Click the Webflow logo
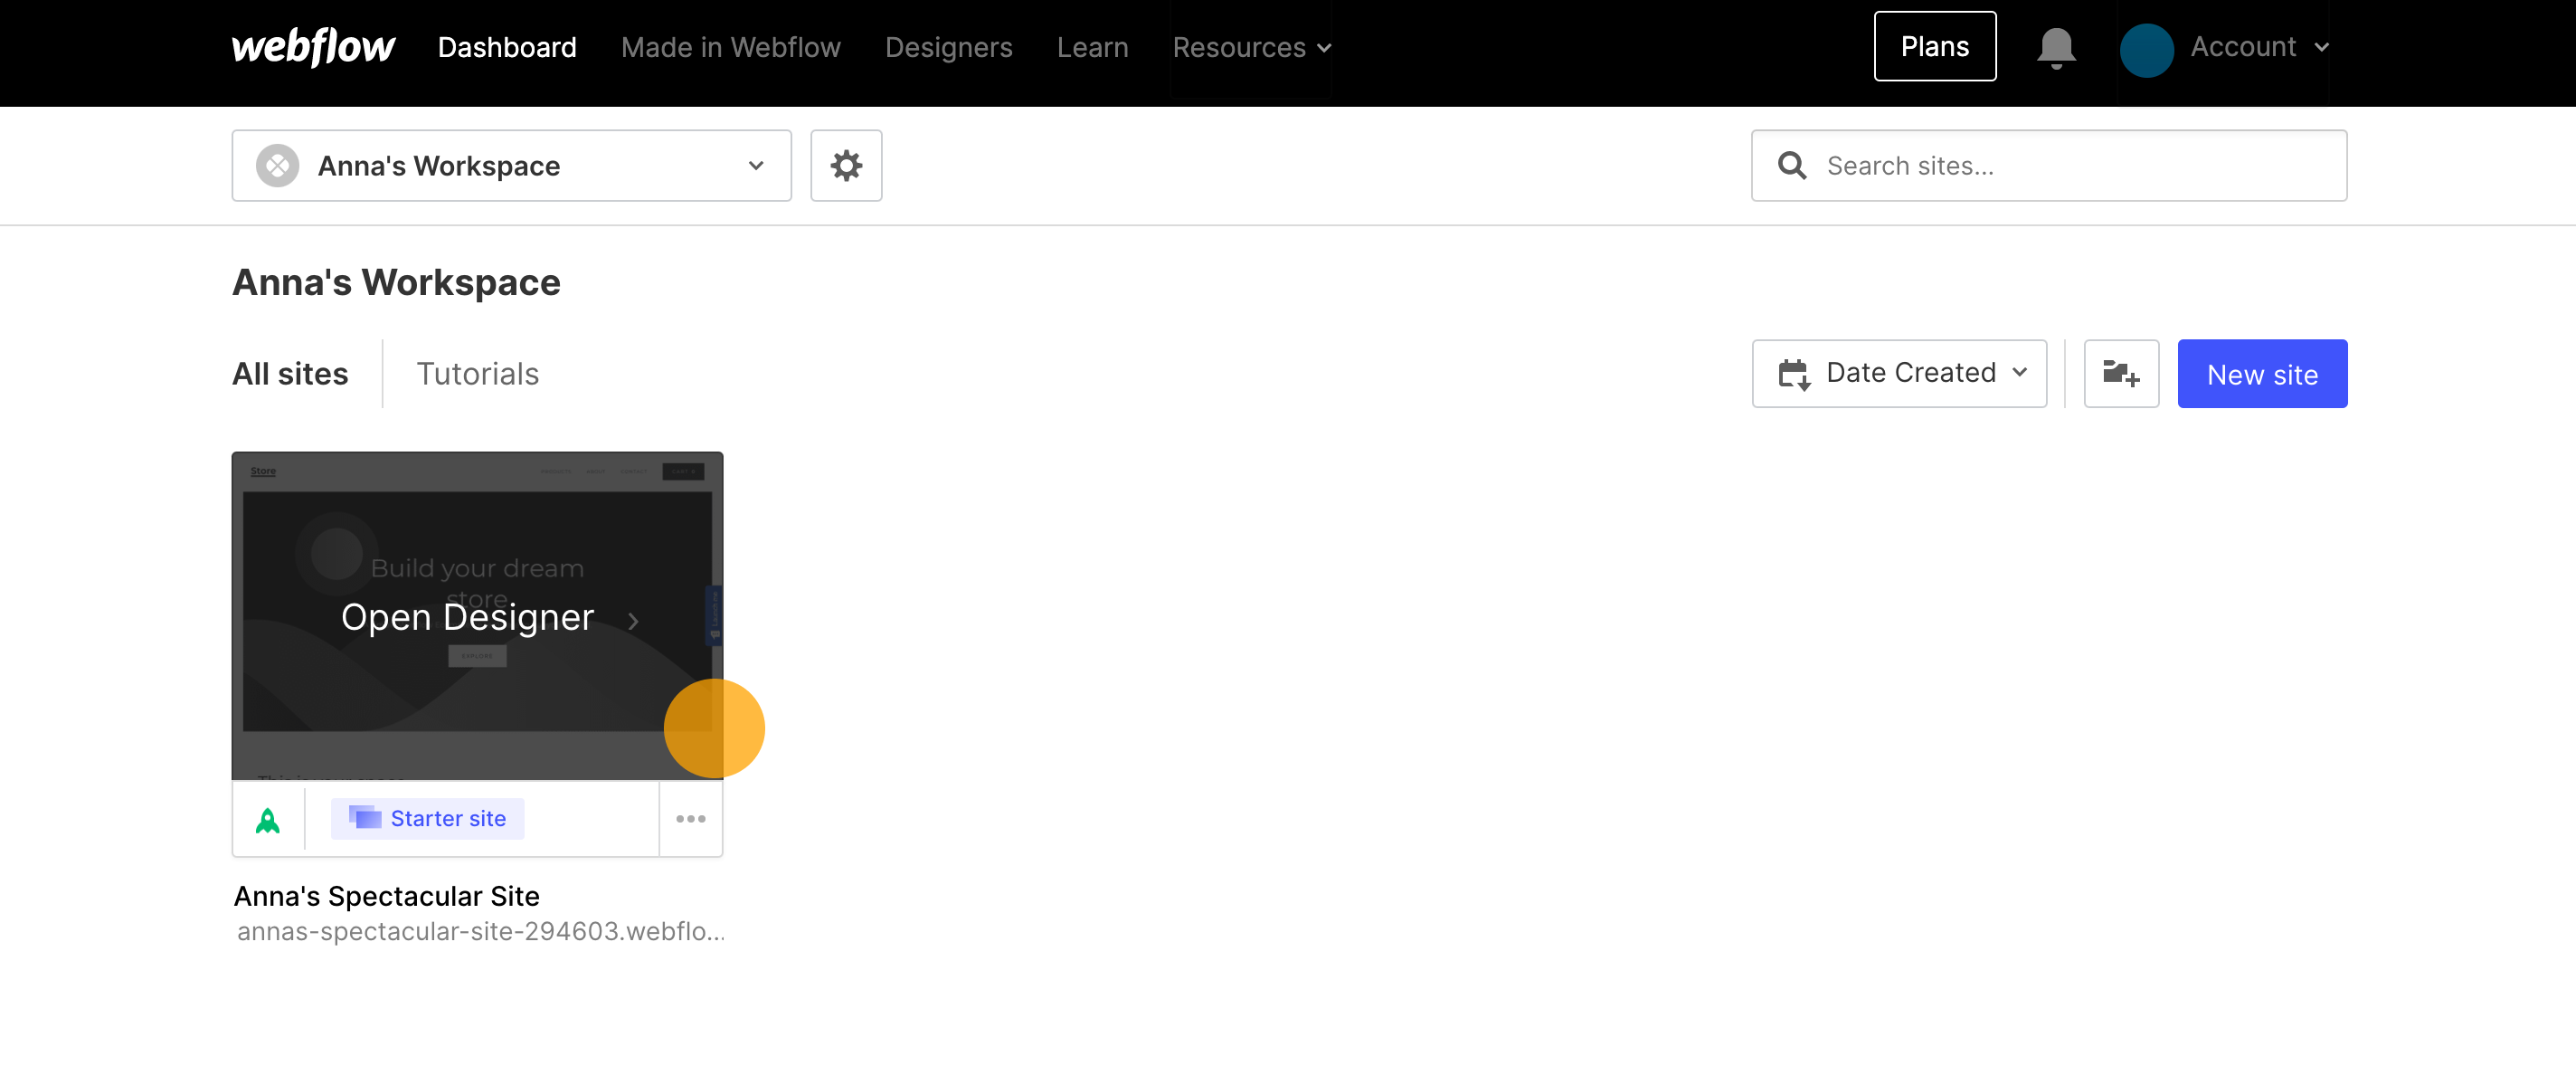Screen dimensions: 2576x1075 [313, 47]
